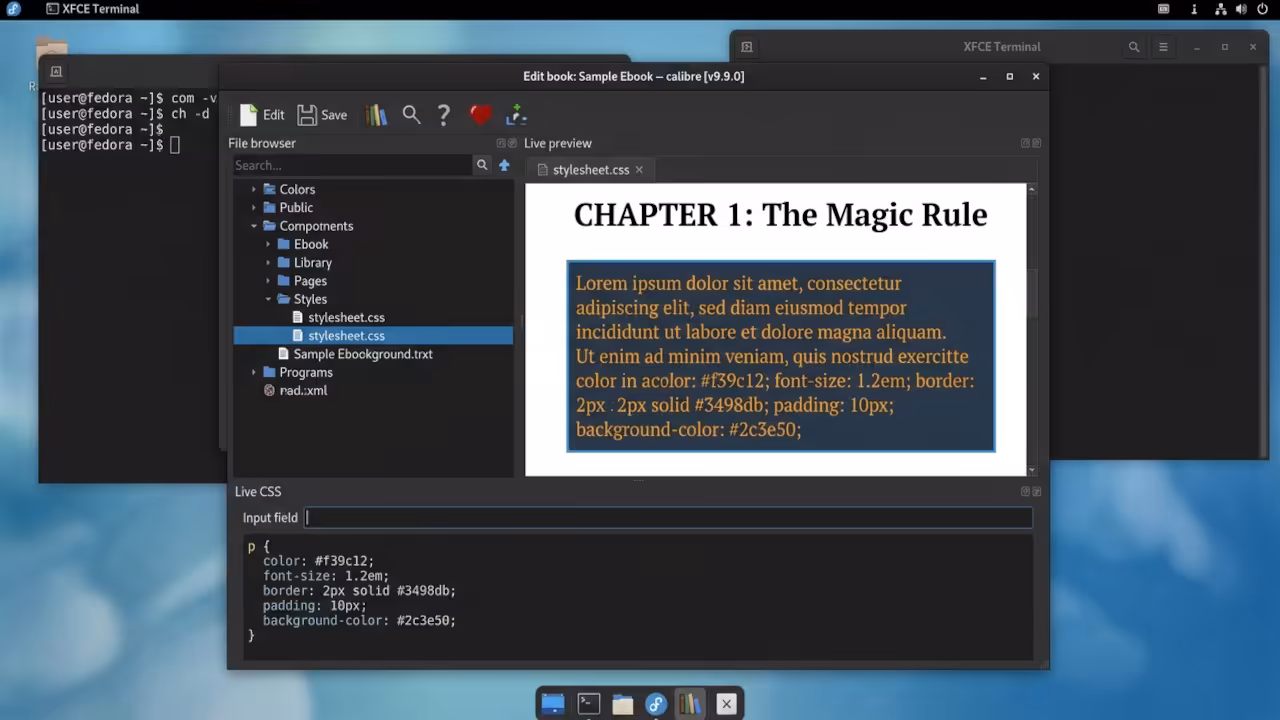Close the Live CSS panel
Image resolution: width=1280 pixels, height=720 pixels.
1036,492
